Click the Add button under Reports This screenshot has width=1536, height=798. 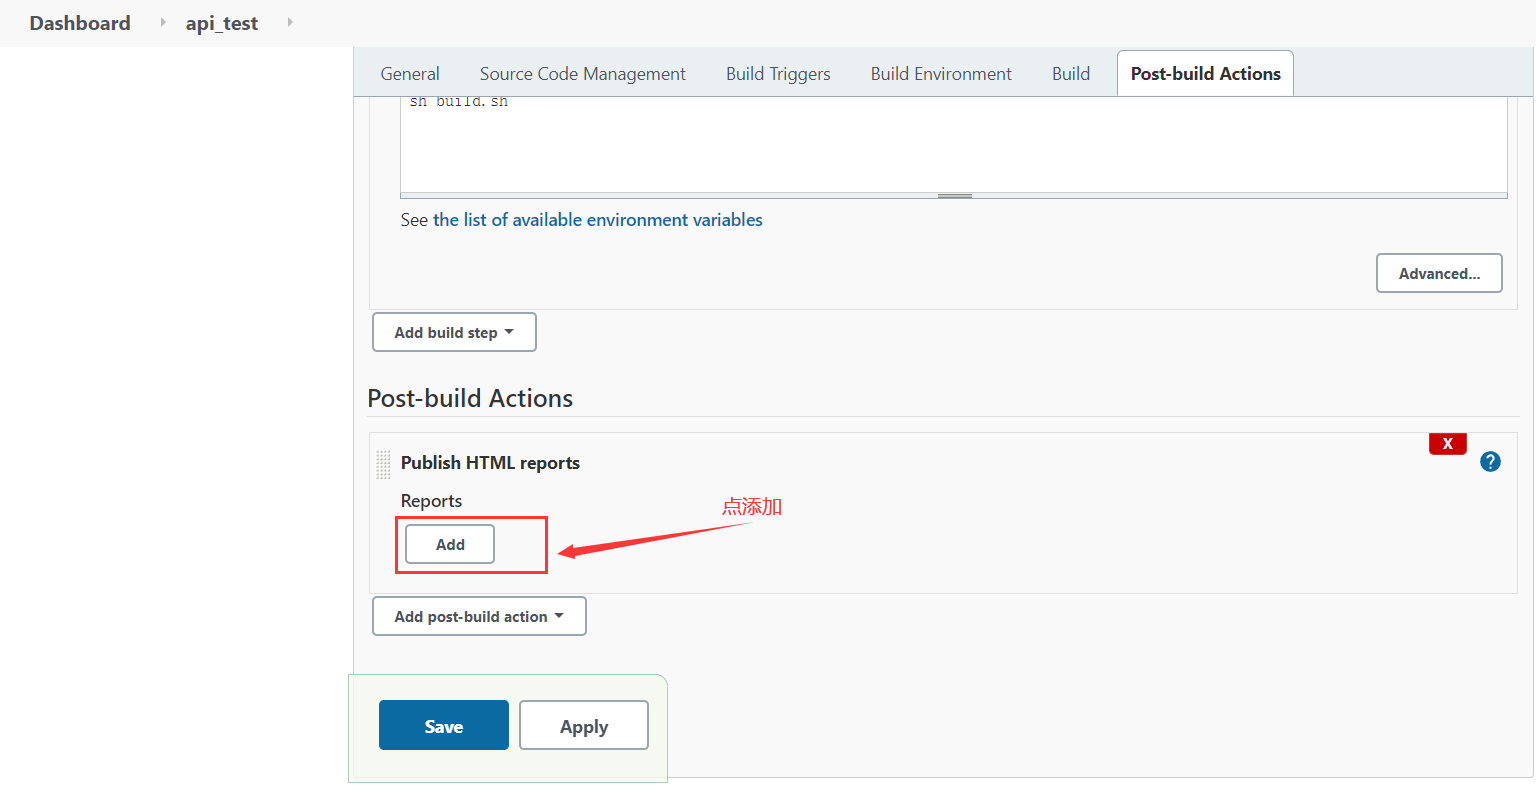click(450, 545)
